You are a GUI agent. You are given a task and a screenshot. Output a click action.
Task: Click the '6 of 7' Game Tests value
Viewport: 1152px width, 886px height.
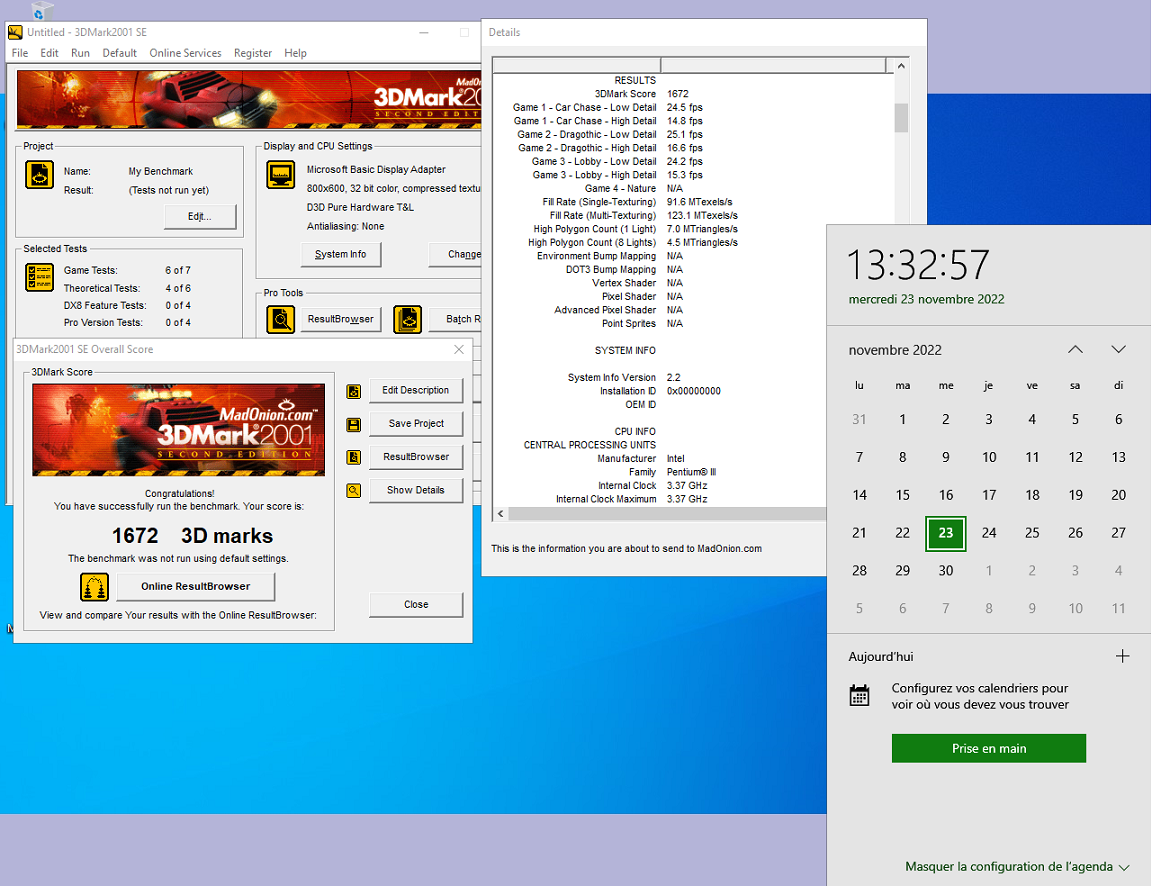(178, 270)
